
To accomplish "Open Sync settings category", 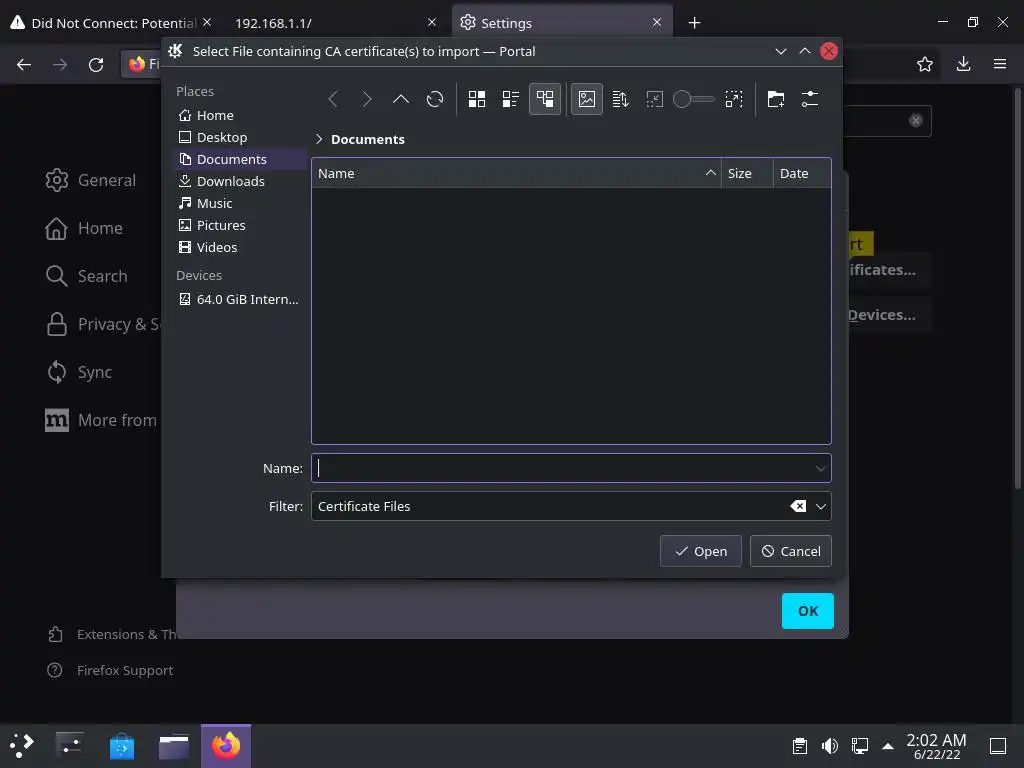I will point(80,372).
